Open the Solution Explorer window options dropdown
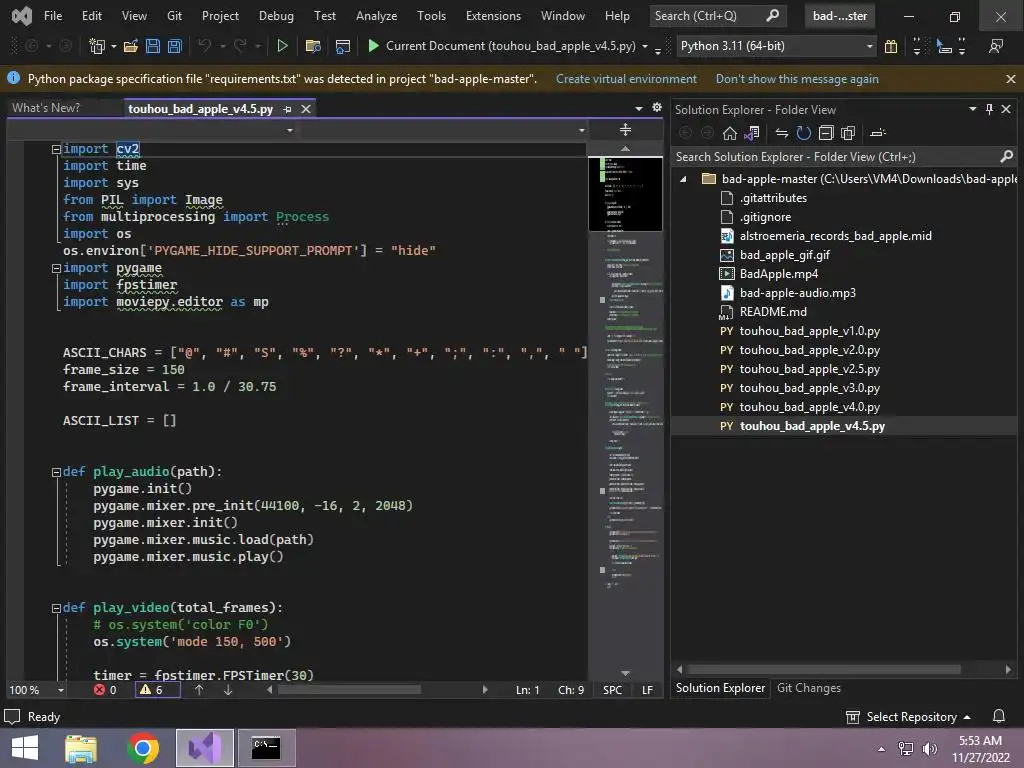1024x768 pixels. coord(972,109)
